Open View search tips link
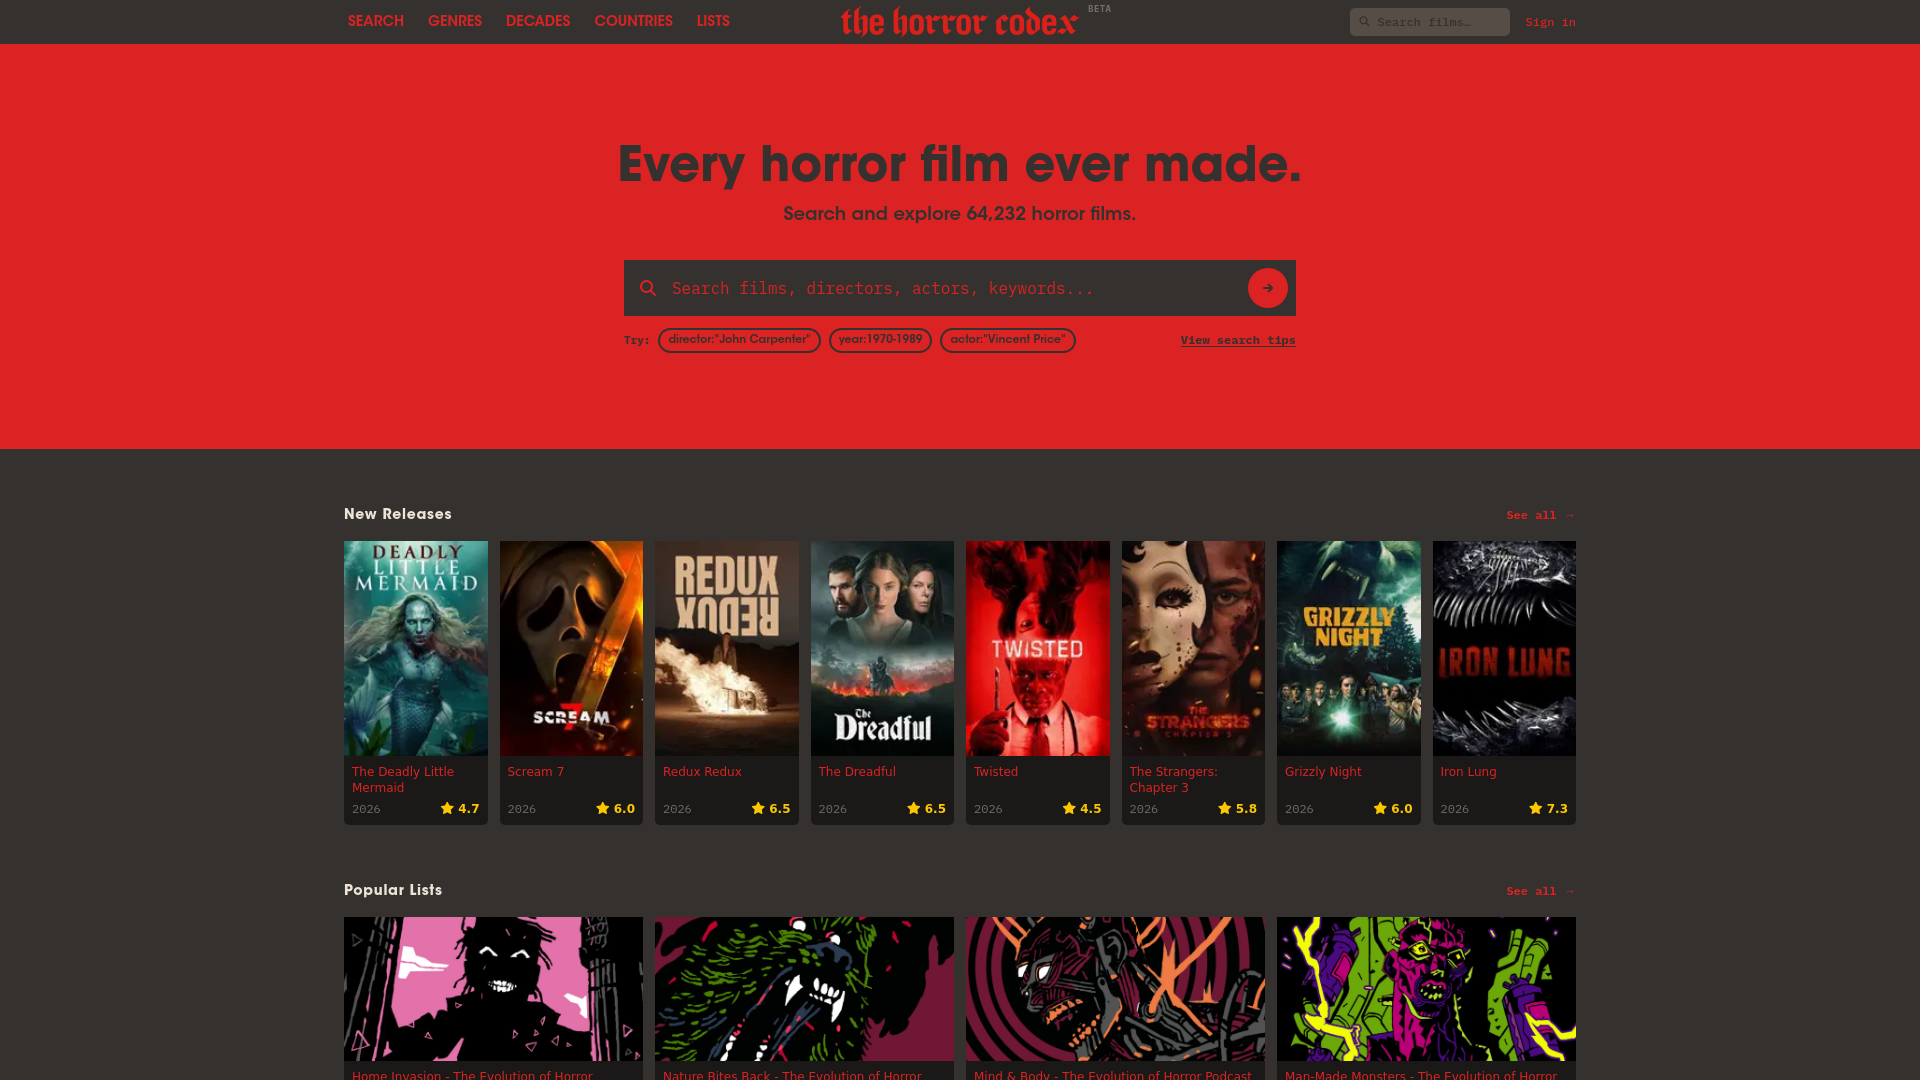The image size is (1920, 1080). click(x=1238, y=340)
